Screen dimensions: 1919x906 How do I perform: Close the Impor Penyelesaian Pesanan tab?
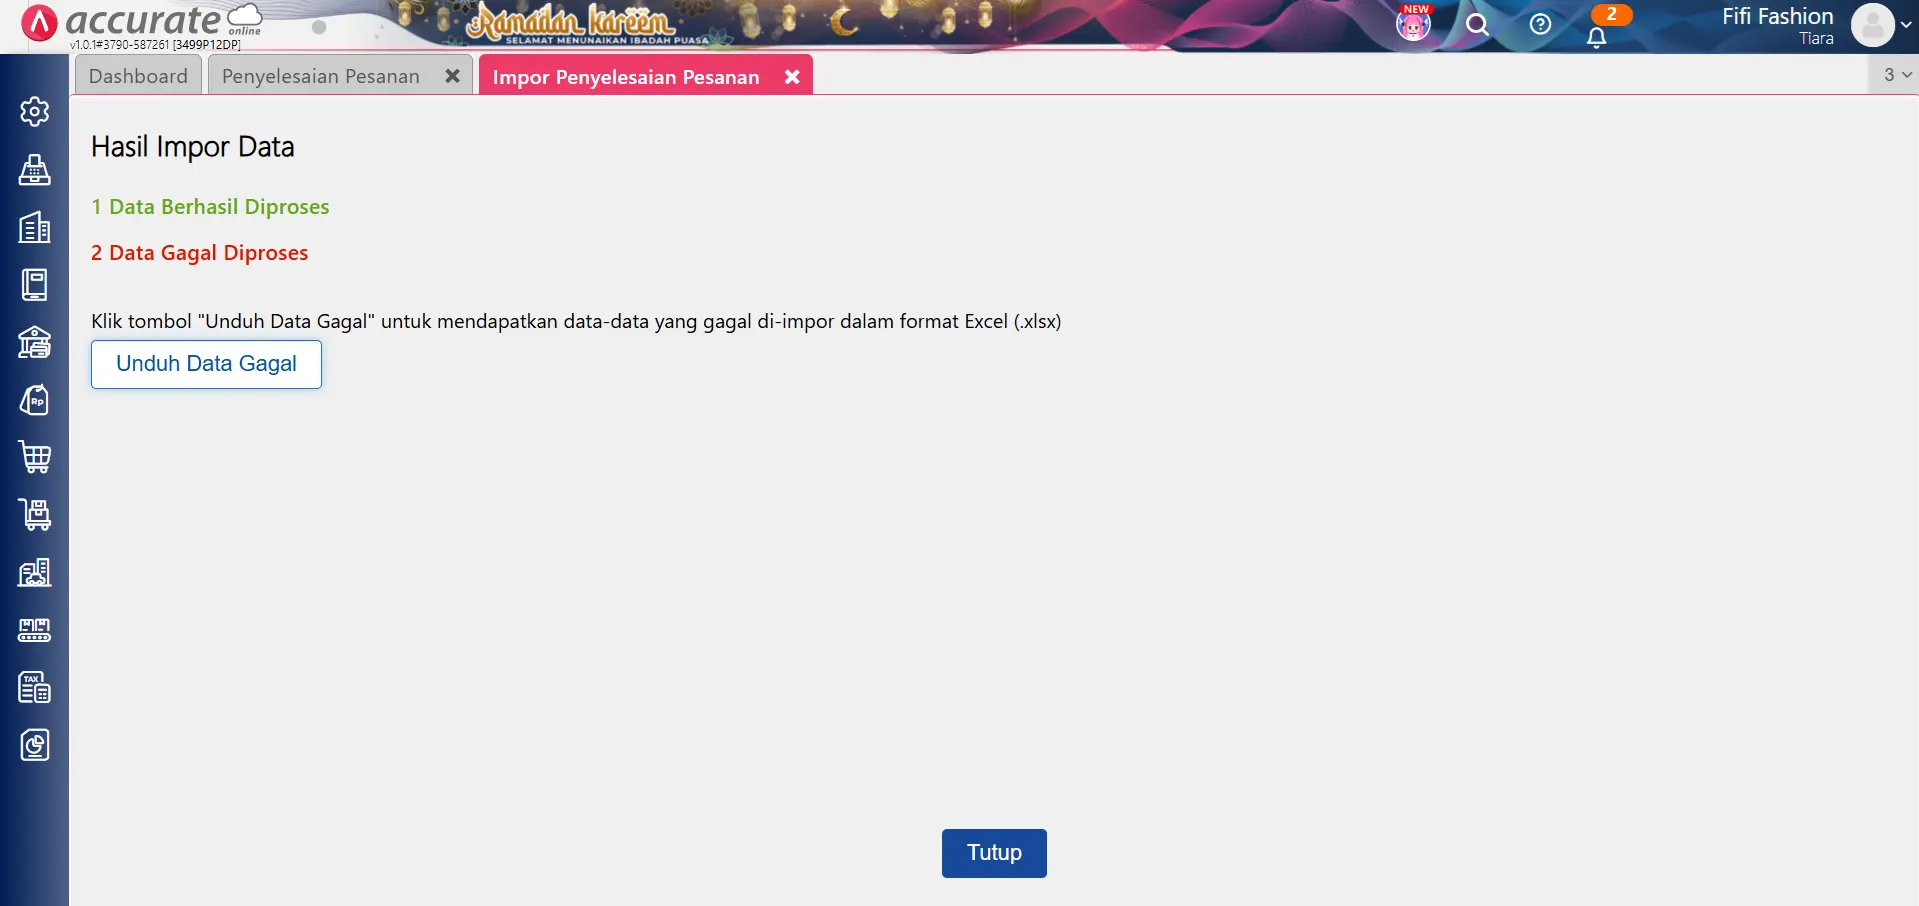coord(792,77)
